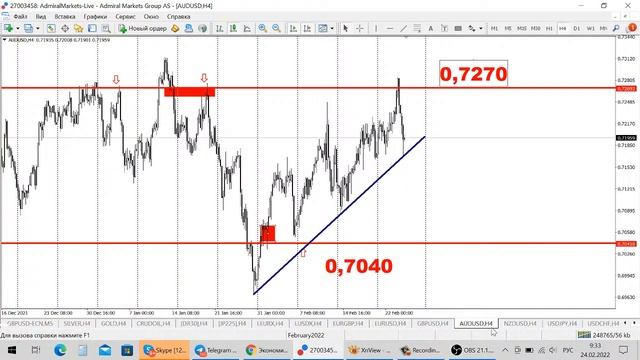Click the Templates toolbar icon
640x360 pixels.
322,28
